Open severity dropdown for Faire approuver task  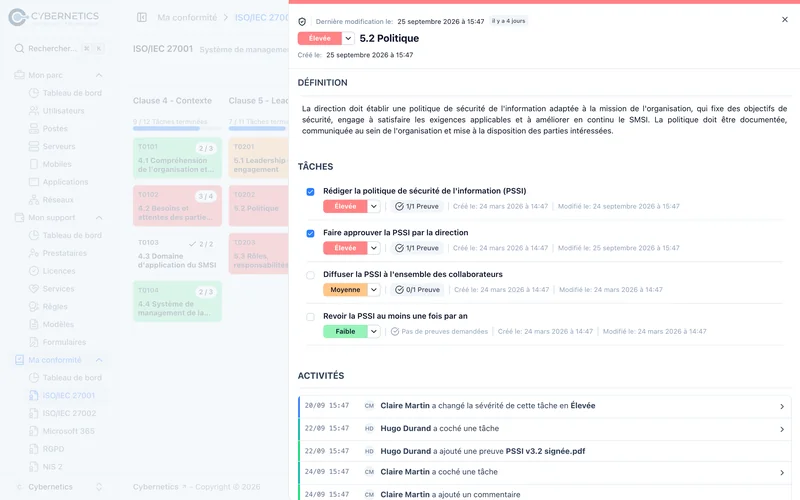(x=373, y=248)
